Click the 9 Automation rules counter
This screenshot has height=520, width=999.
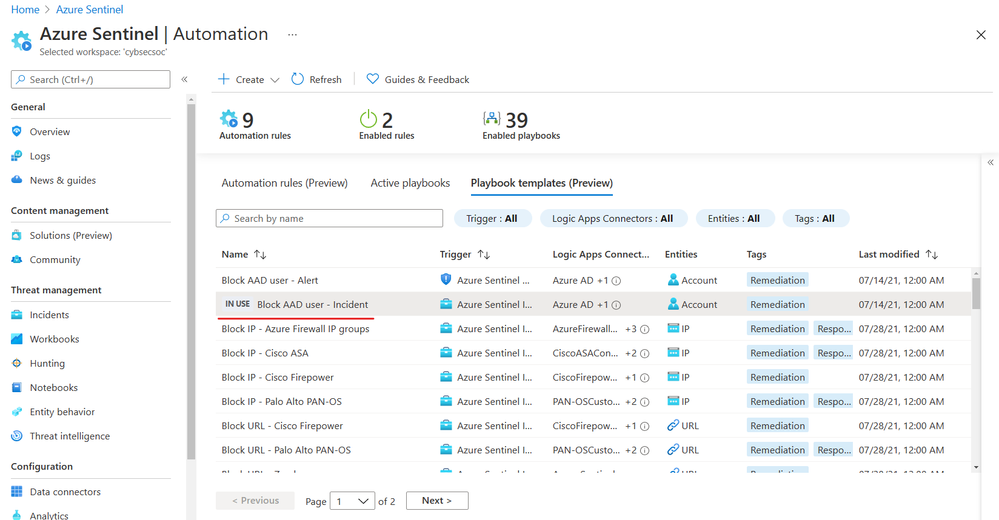(x=255, y=125)
